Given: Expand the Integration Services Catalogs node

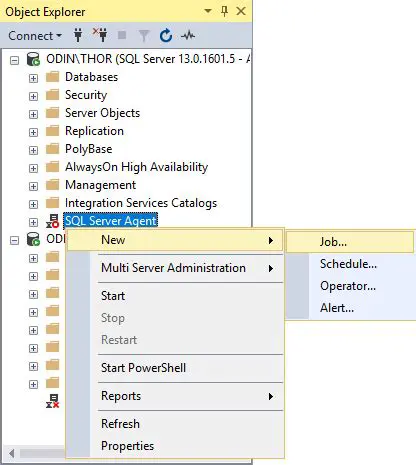Looking at the screenshot, I should pos(33,204).
